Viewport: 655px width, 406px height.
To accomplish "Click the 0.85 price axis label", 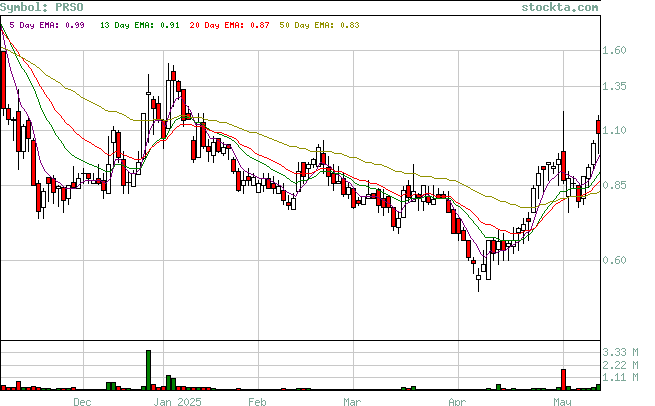I will [614, 185].
